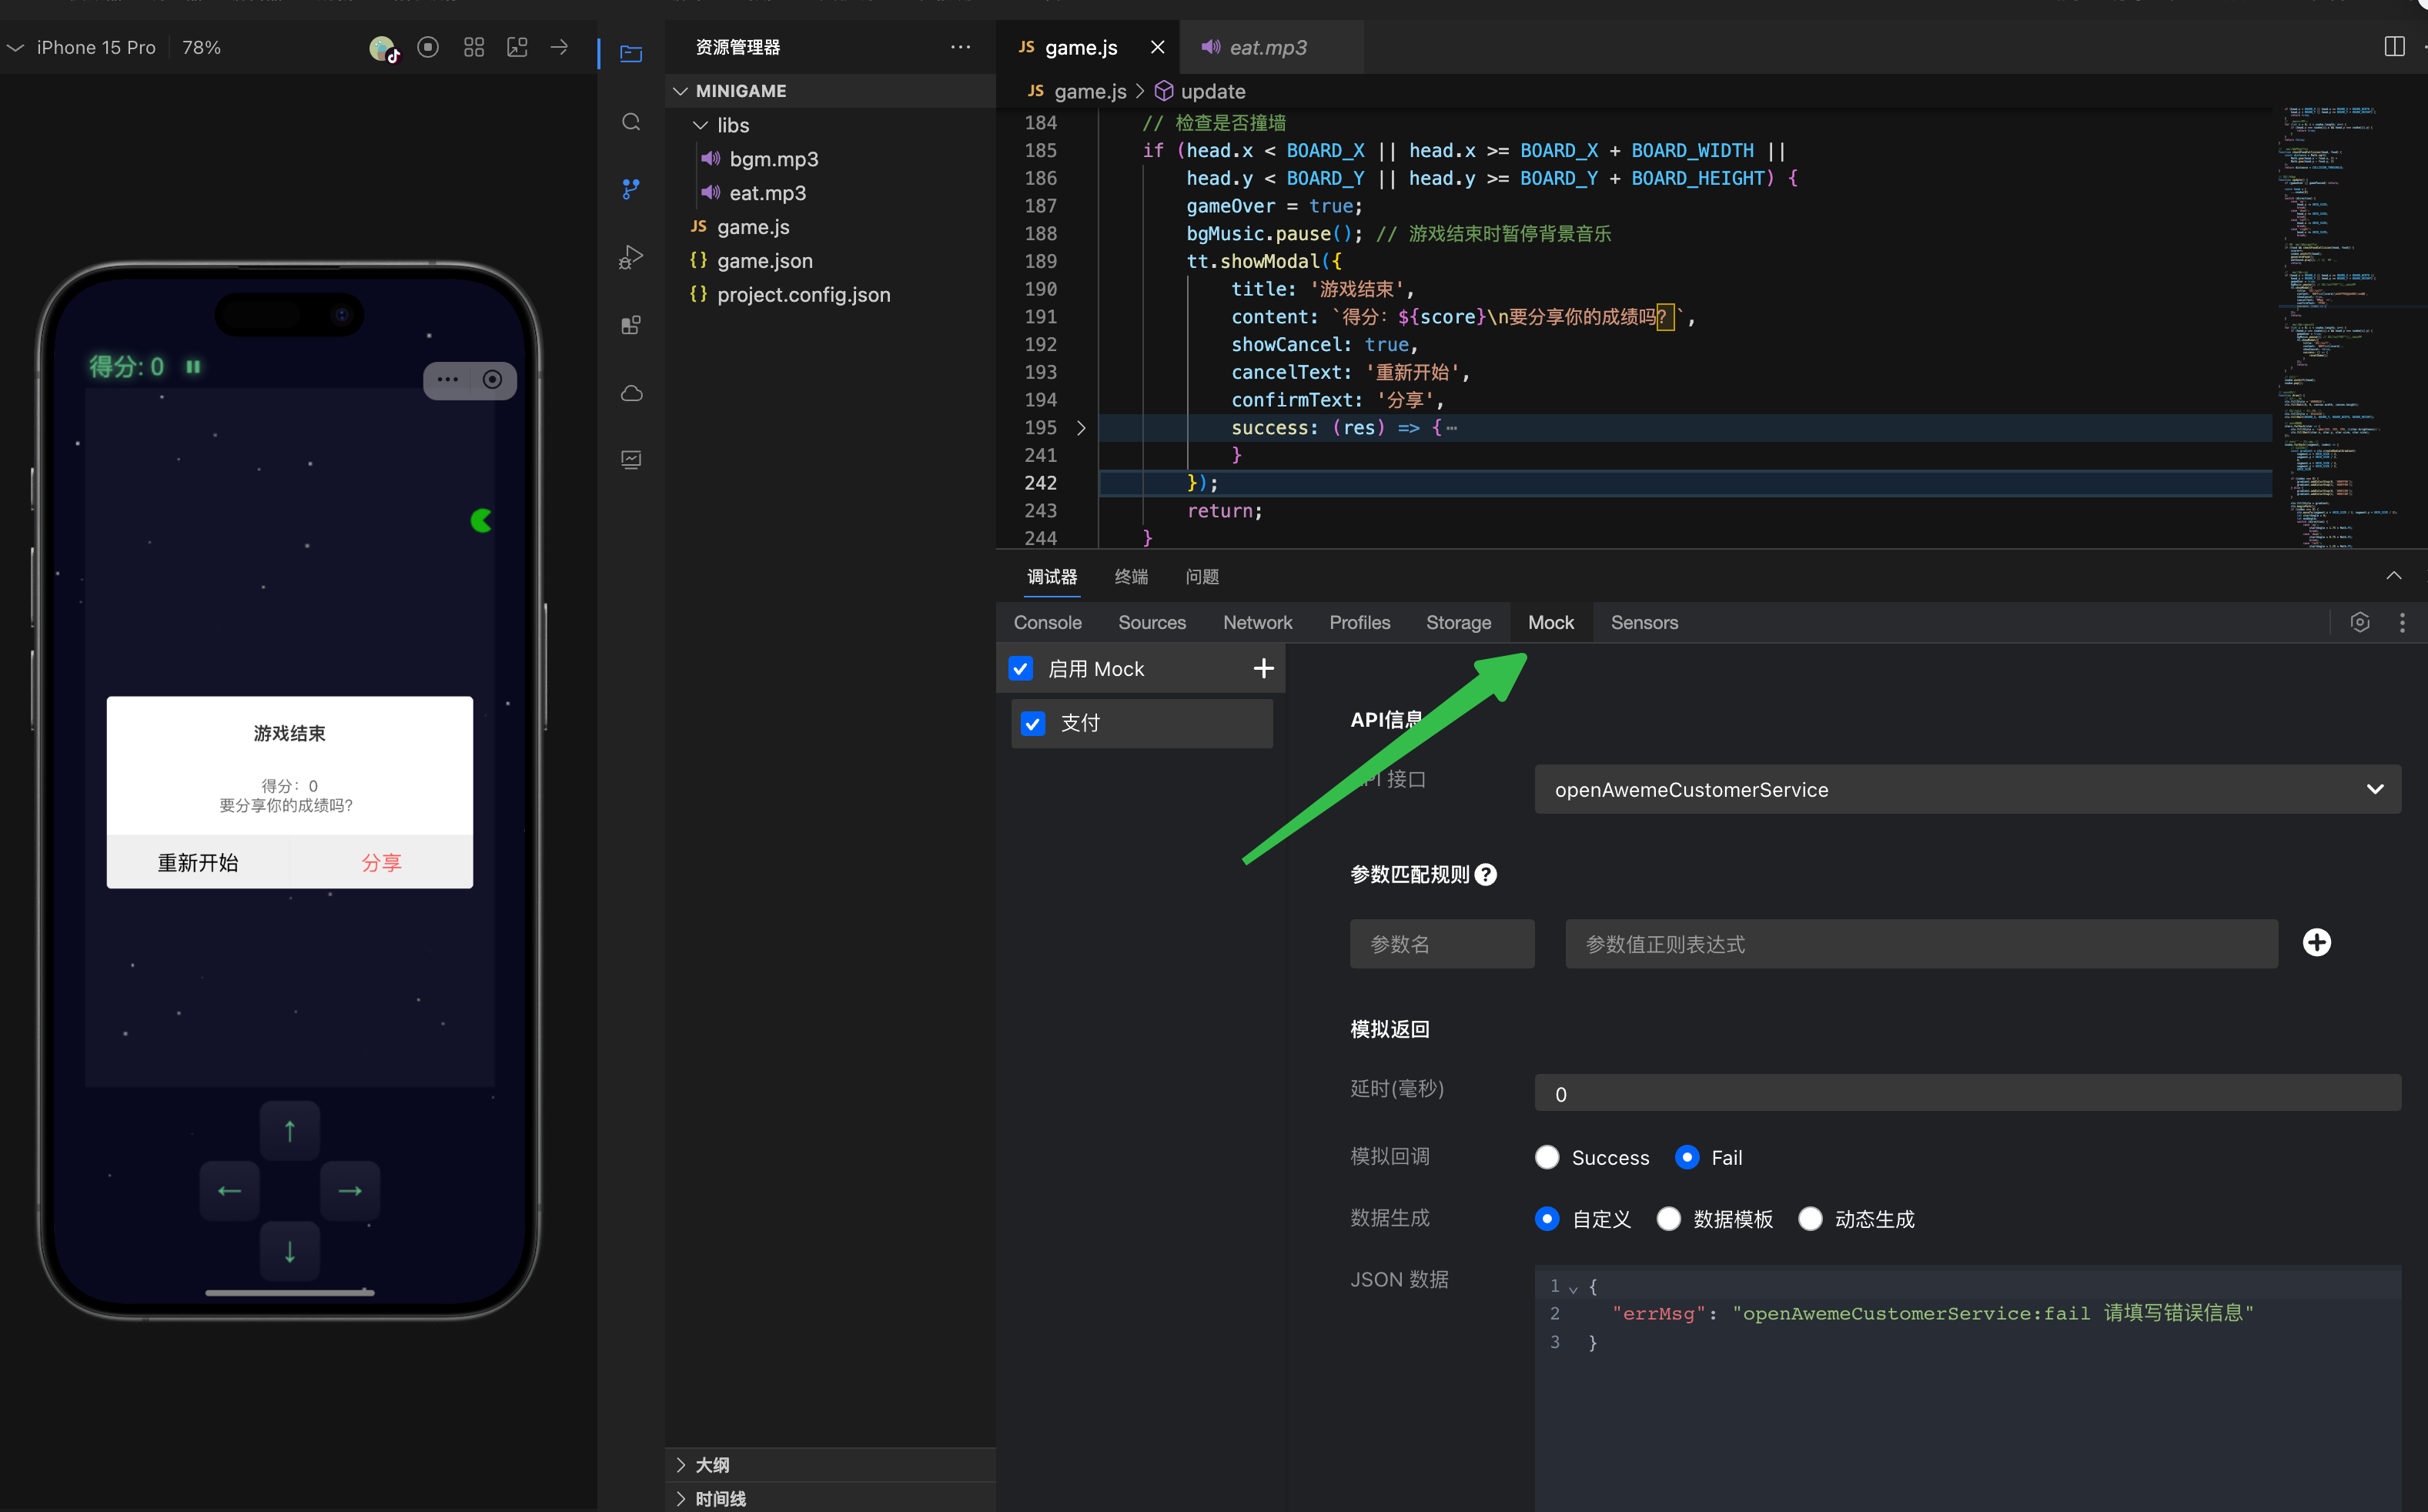
Task: Open the run and debug icon
Action: tap(631, 257)
